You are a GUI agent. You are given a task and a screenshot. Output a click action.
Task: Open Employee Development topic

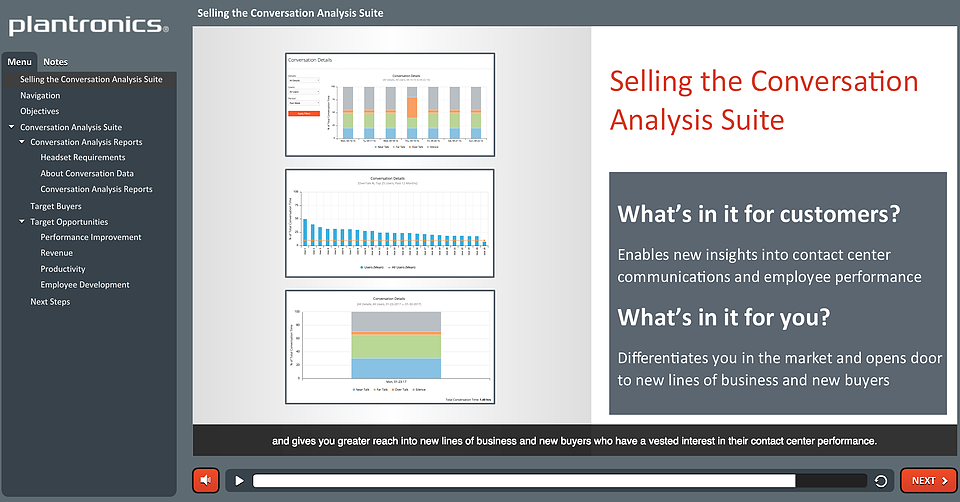coord(84,285)
